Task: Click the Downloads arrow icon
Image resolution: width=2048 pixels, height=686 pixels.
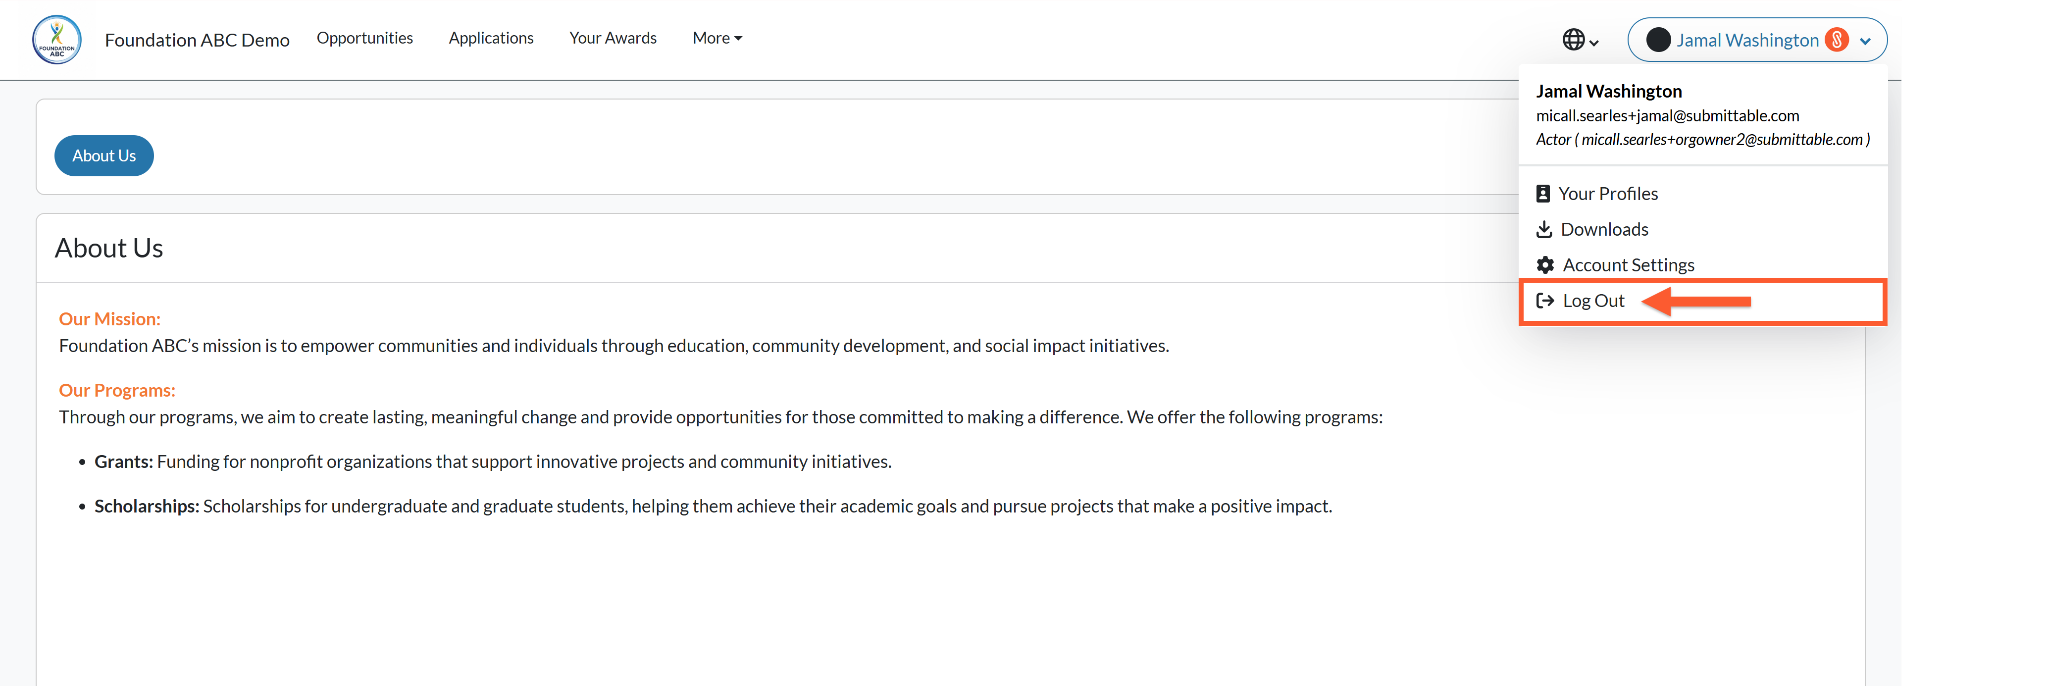Action: click(x=1544, y=229)
